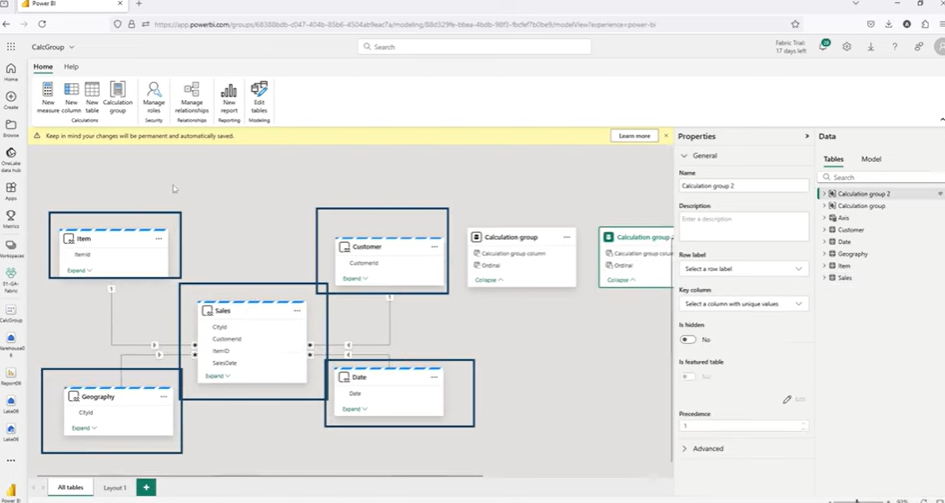Click the horizontal canvas scrollbar
The height and width of the screenshot is (503, 945).
260,476
